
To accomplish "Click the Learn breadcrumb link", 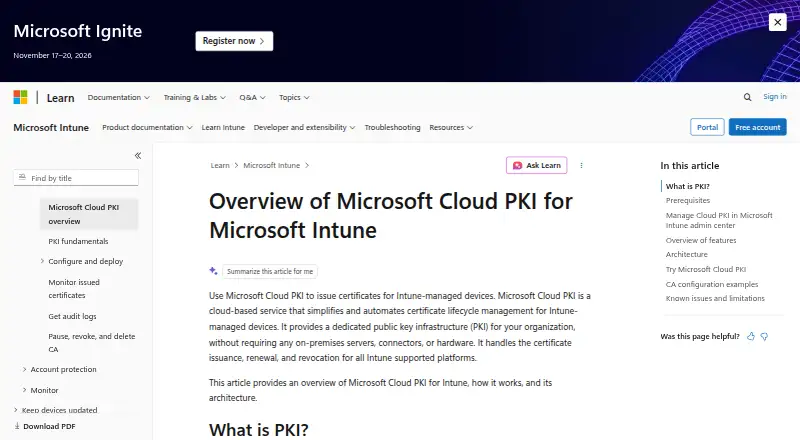I will pos(220,165).
